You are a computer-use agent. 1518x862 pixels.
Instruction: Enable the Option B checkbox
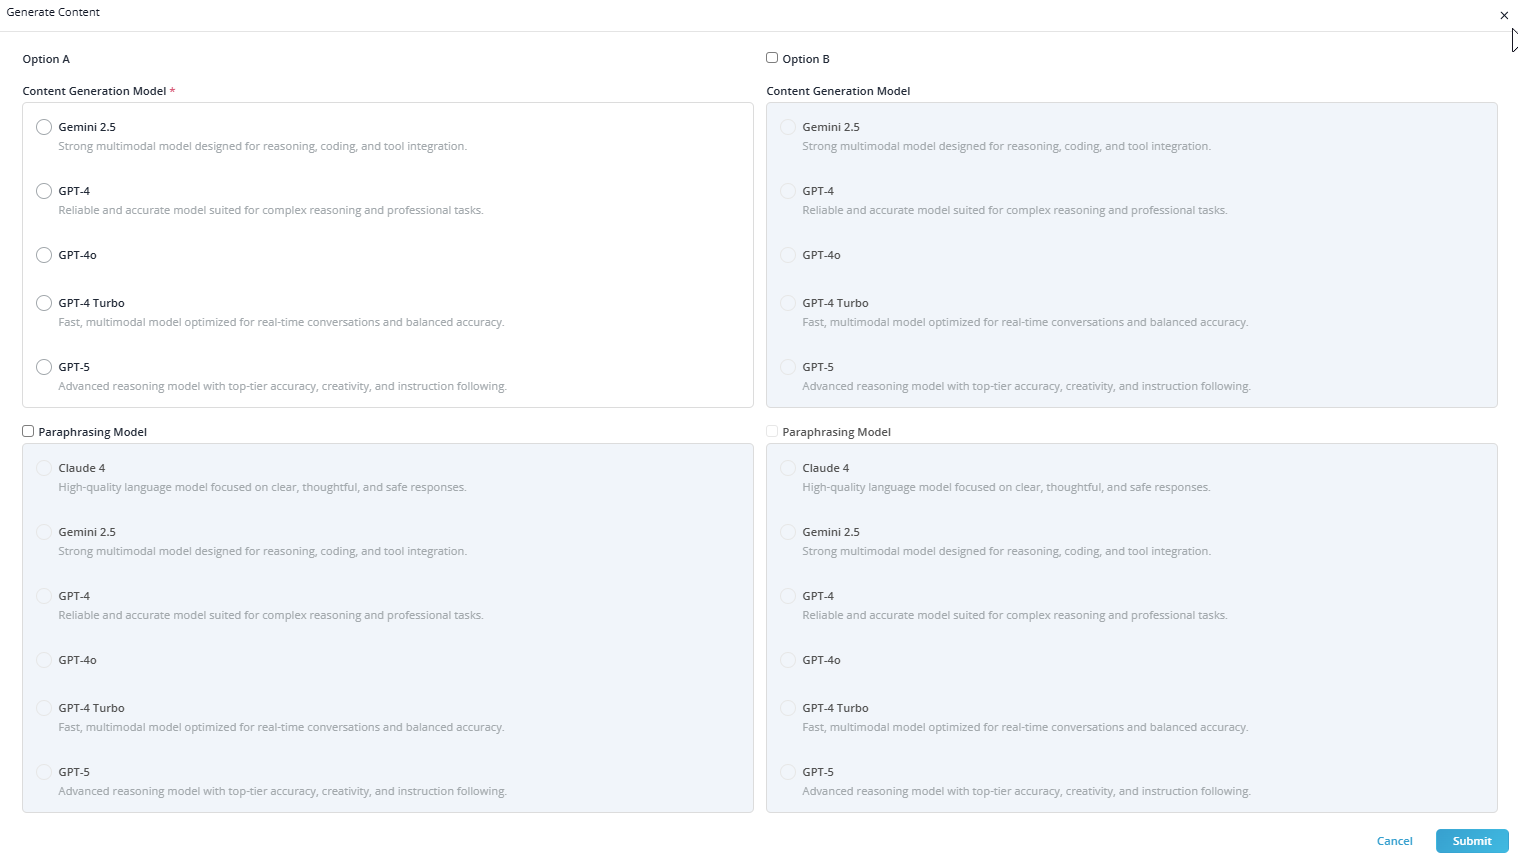coord(772,58)
